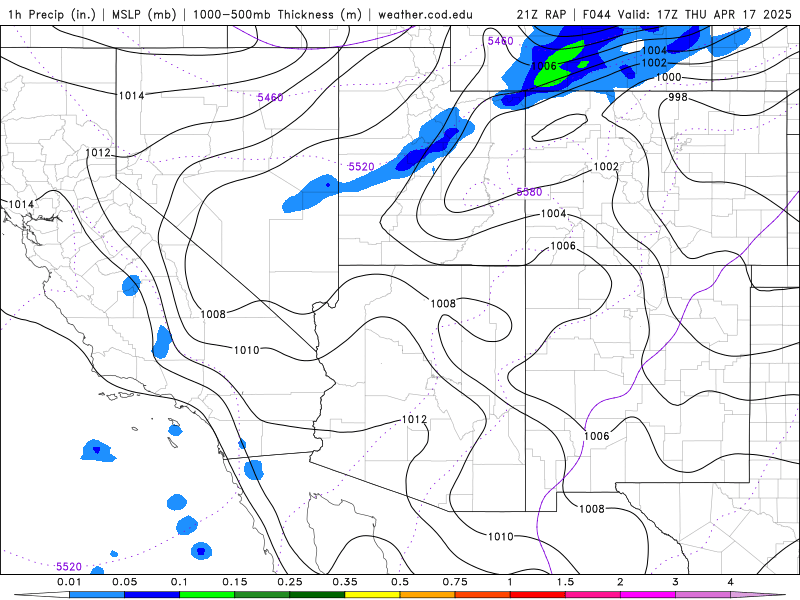Click the 1.5 legend value

(565, 582)
